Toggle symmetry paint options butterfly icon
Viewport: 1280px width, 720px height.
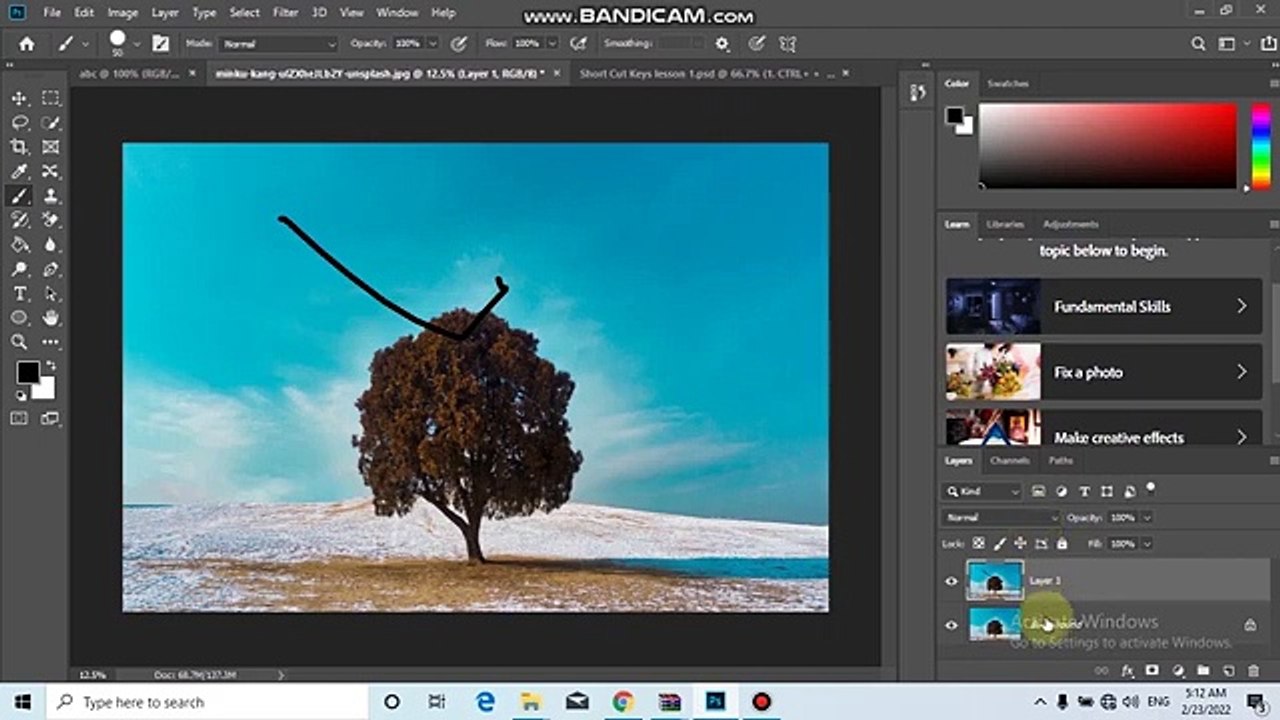(788, 44)
